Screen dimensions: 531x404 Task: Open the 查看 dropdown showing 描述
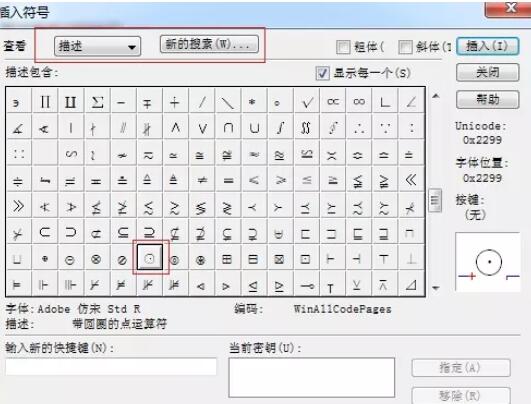(x=97, y=46)
